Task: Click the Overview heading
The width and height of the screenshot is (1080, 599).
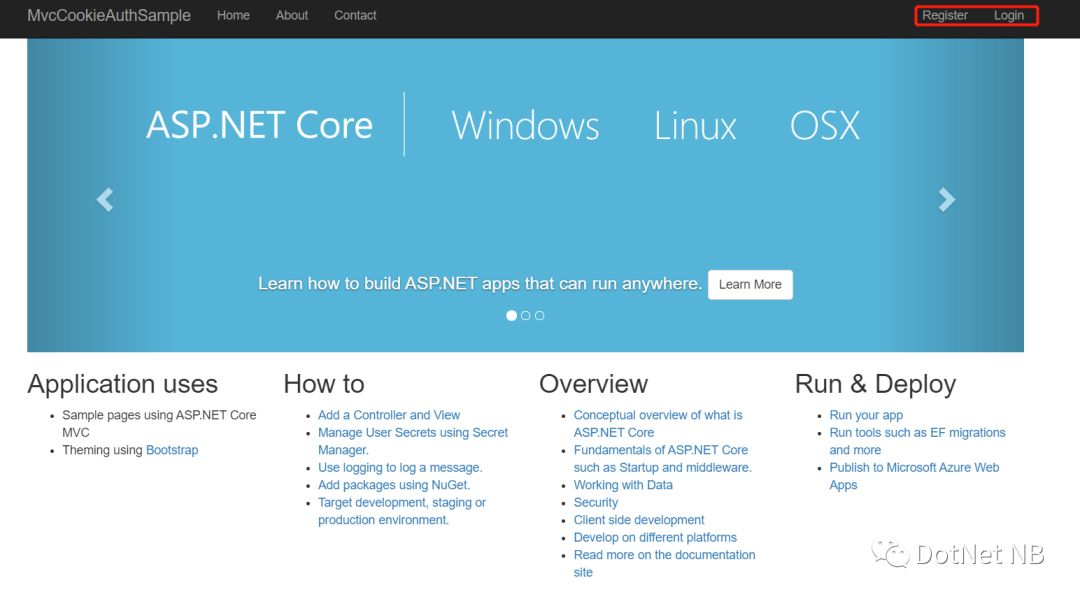Action: [x=593, y=383]
